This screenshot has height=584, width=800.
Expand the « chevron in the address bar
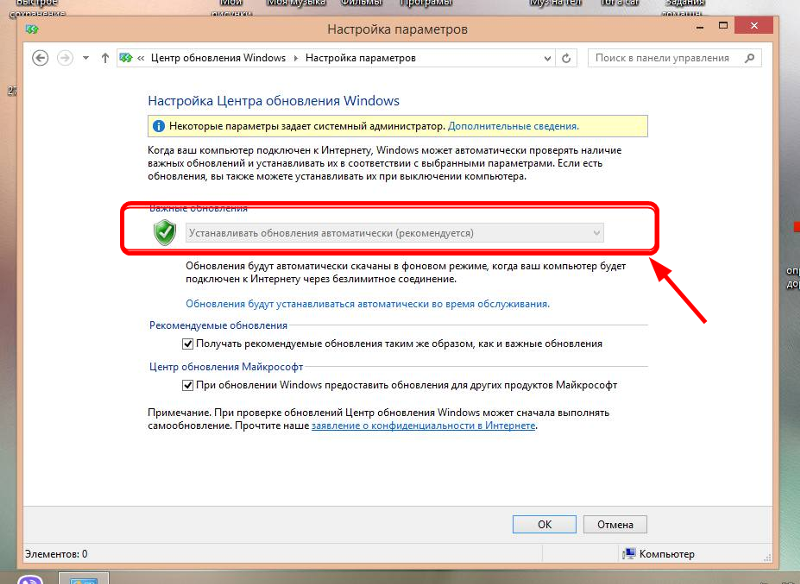(x=141, y=58)
